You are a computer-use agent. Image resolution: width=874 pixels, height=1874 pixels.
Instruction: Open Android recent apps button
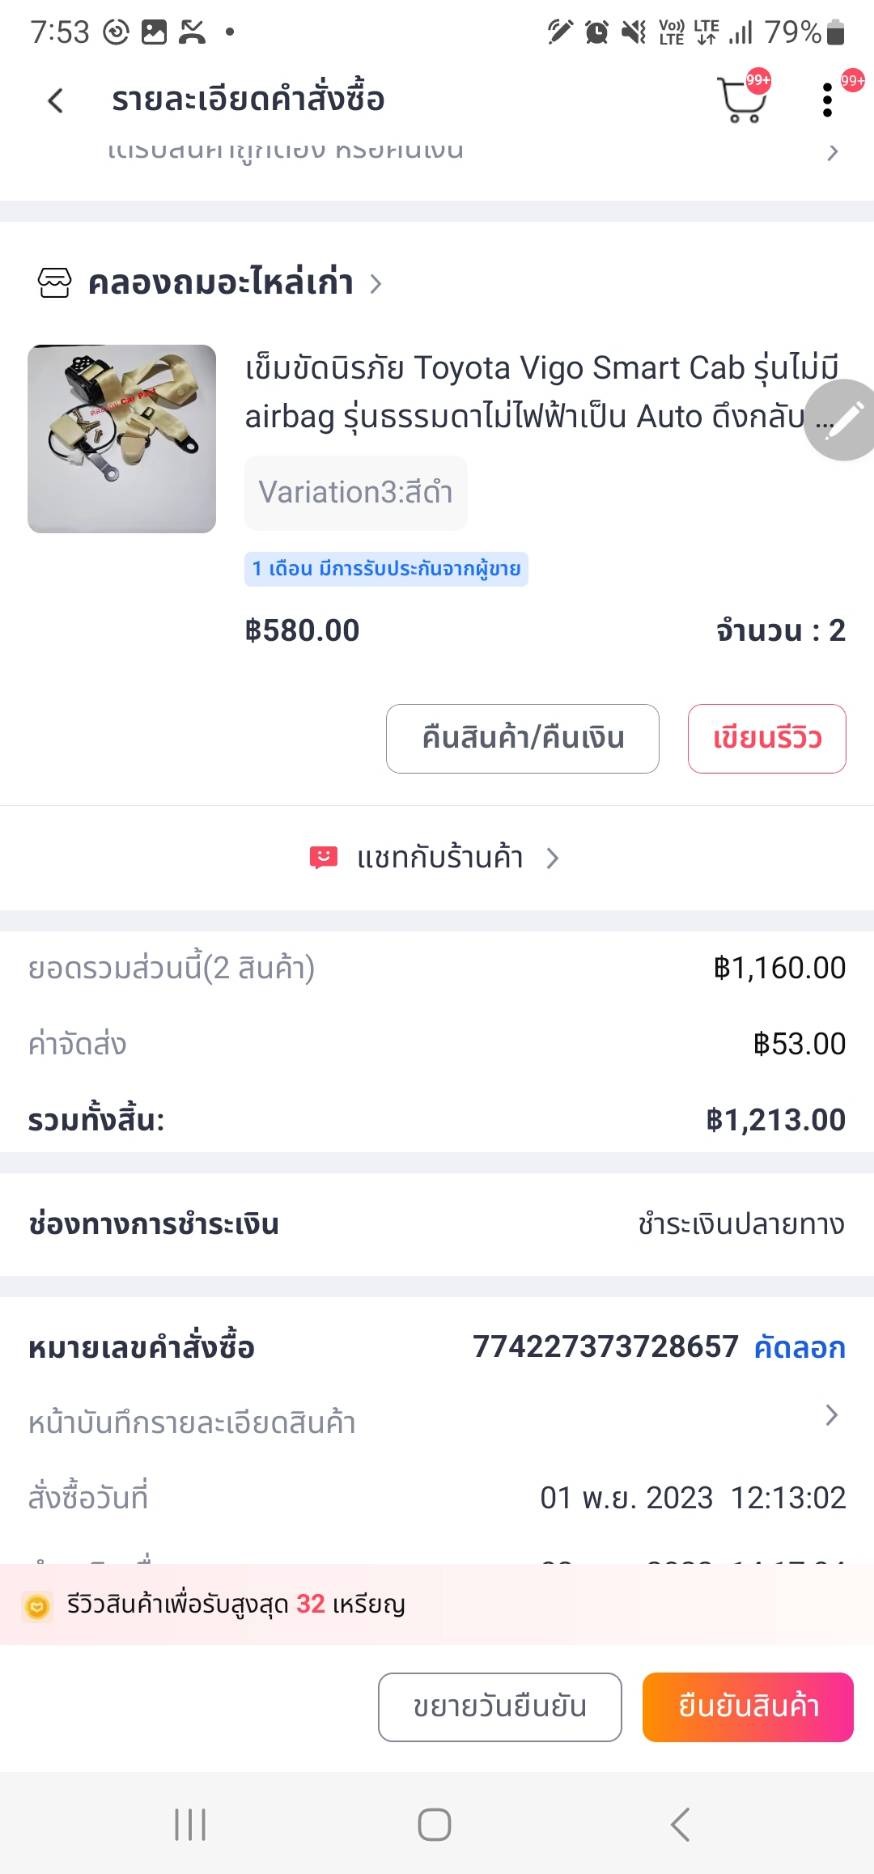pos(190,1824)
